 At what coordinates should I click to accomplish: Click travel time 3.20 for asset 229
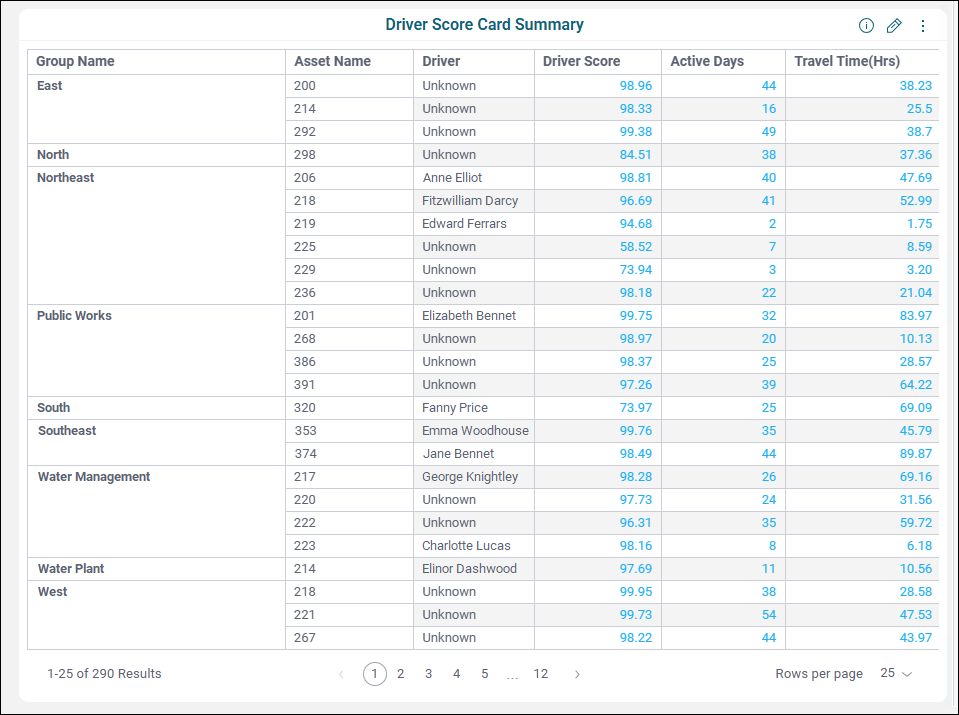[919, 270]
